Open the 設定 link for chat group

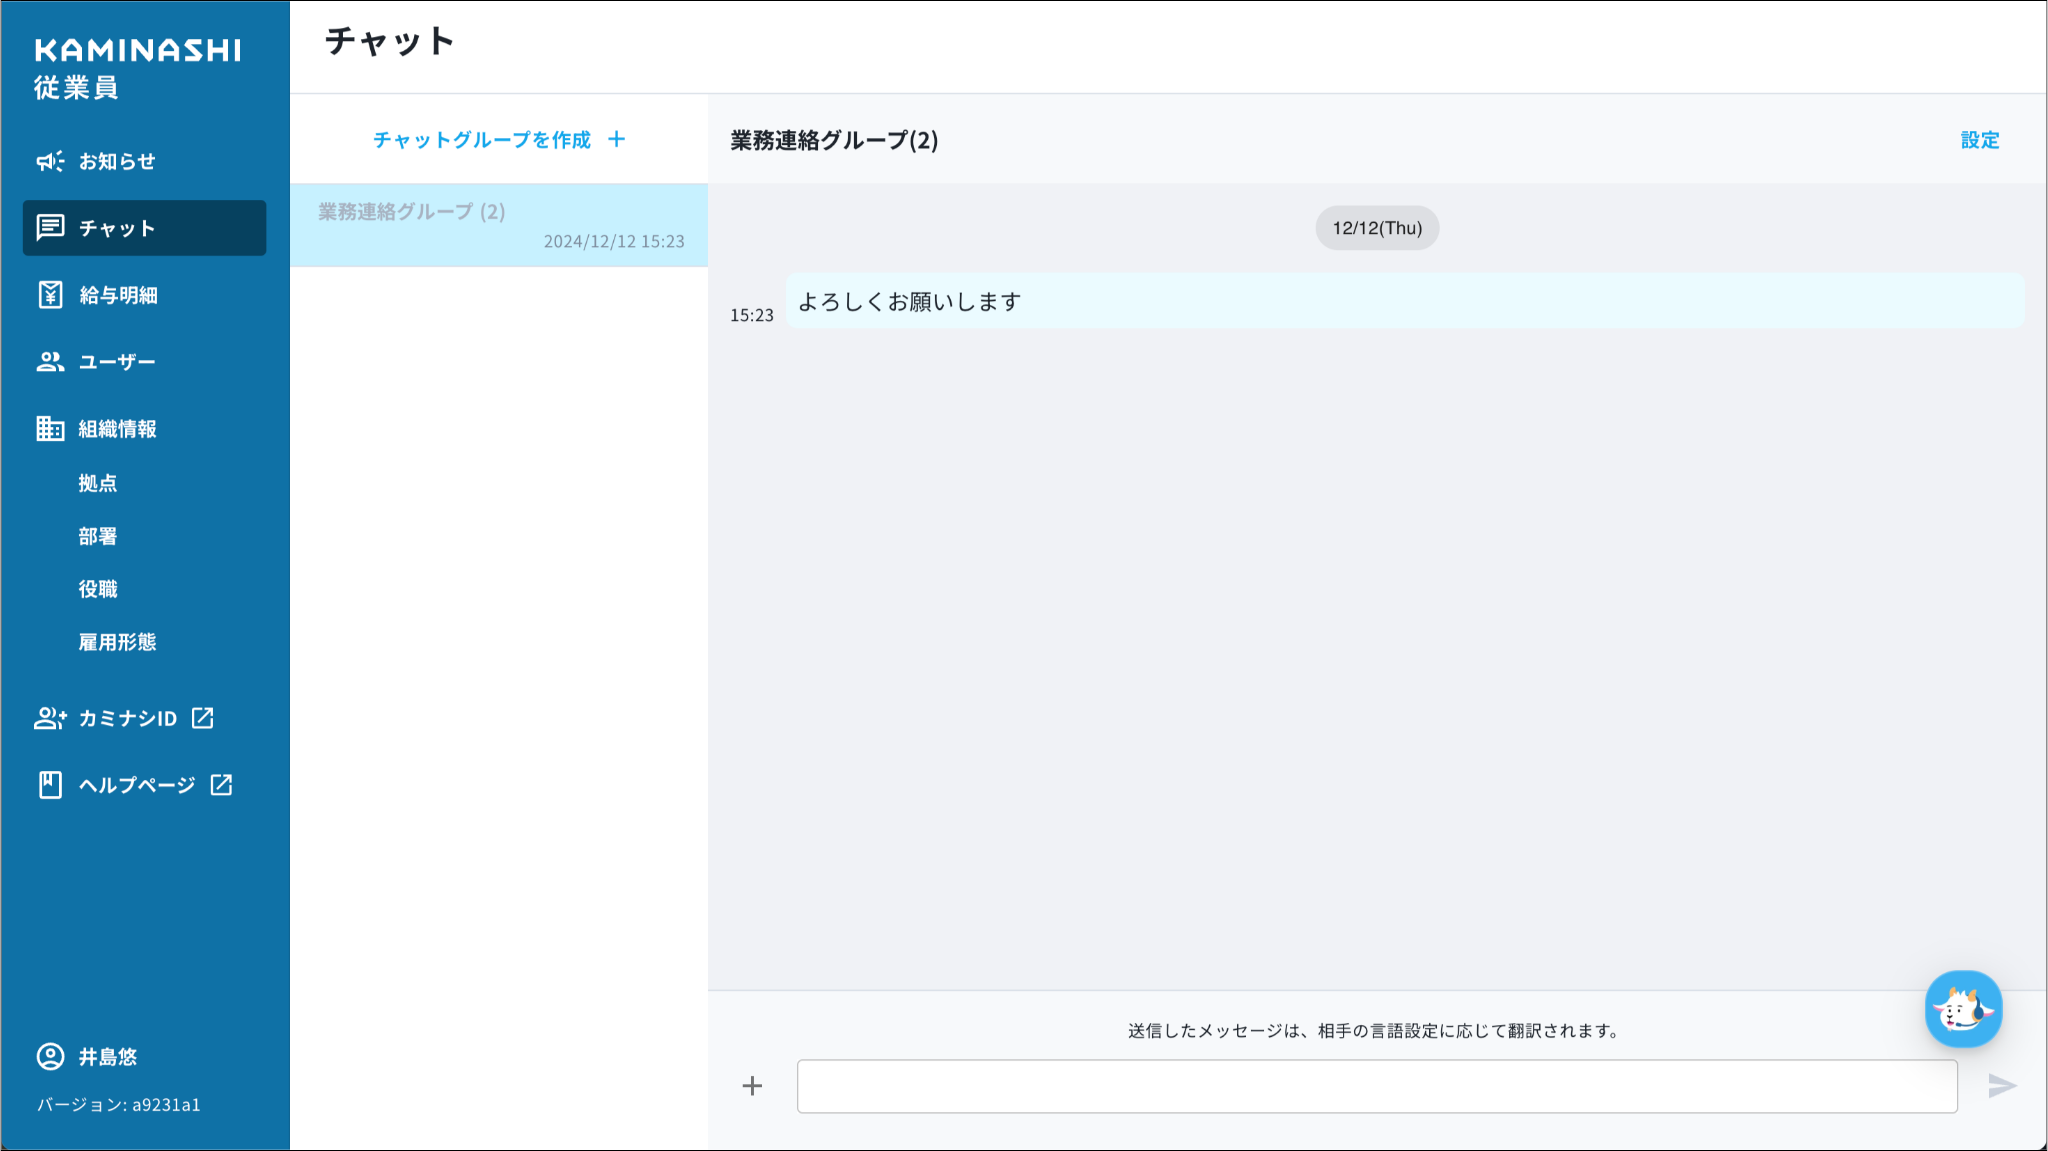(1979, 140)
